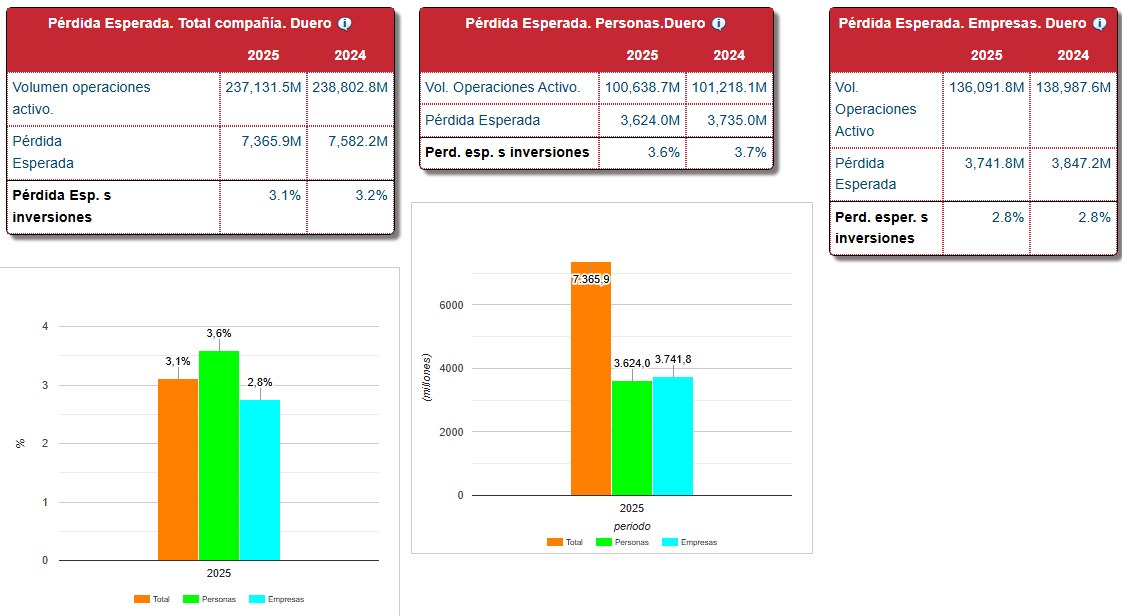
Task: Select the 136,091.8M cell in Empresas table
Action: pos(986,109)
